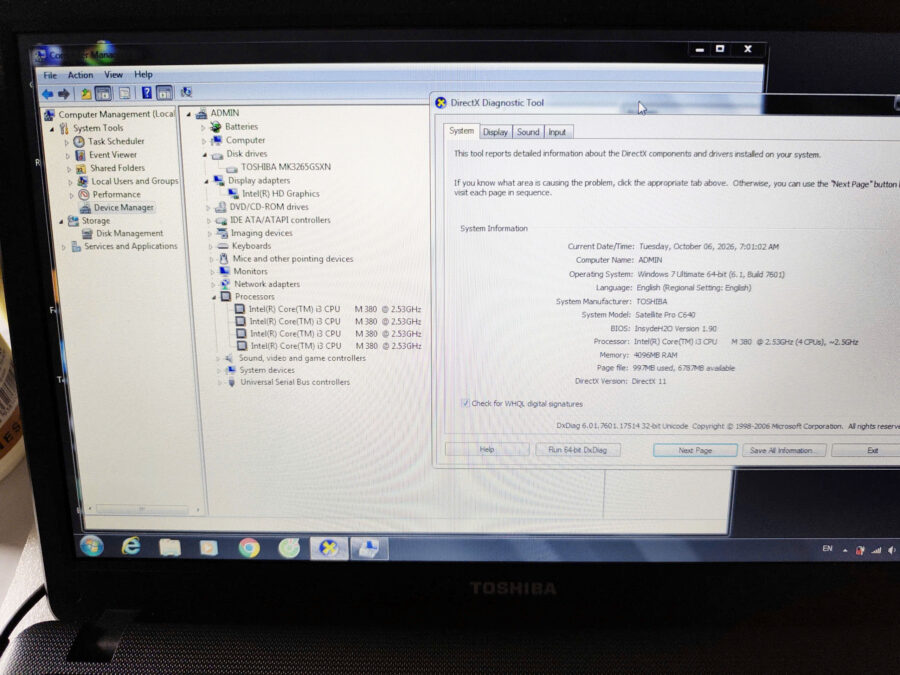Screen dimensions: 900x675
Task: Select Disk Management in left tree
Action: 129,234
